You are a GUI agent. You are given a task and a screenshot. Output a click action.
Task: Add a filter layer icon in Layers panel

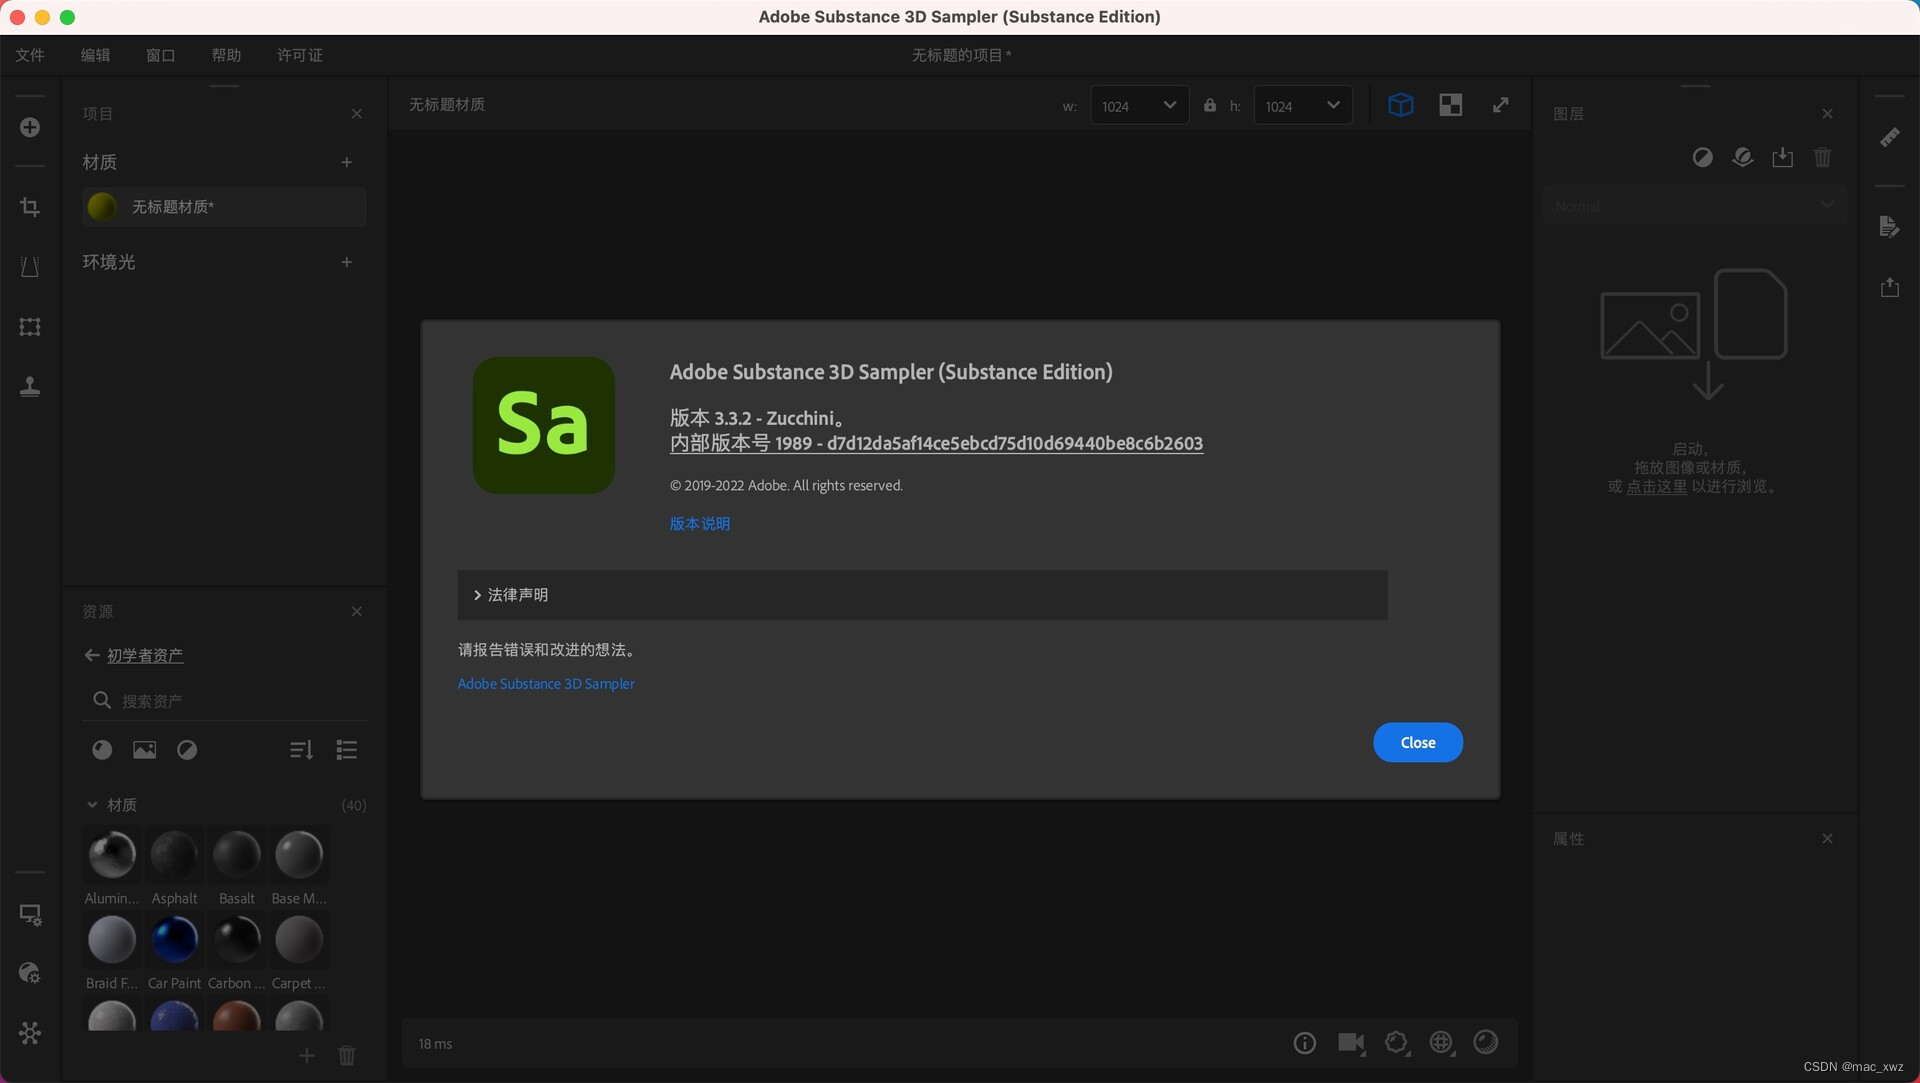click(x=1703, y=157)
